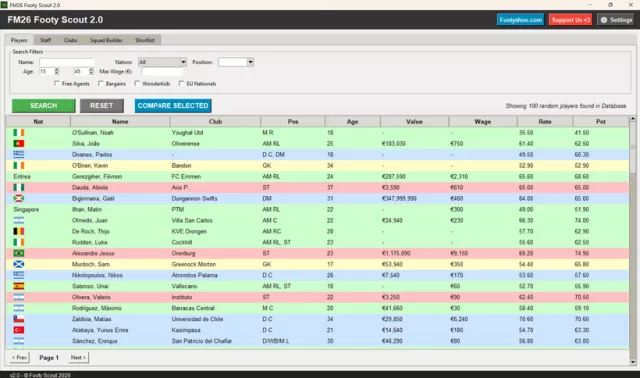Click the Greece flag beside Nikolopoulos, Nikos
This screenshot has height=378, width=640.
point(19,275)
